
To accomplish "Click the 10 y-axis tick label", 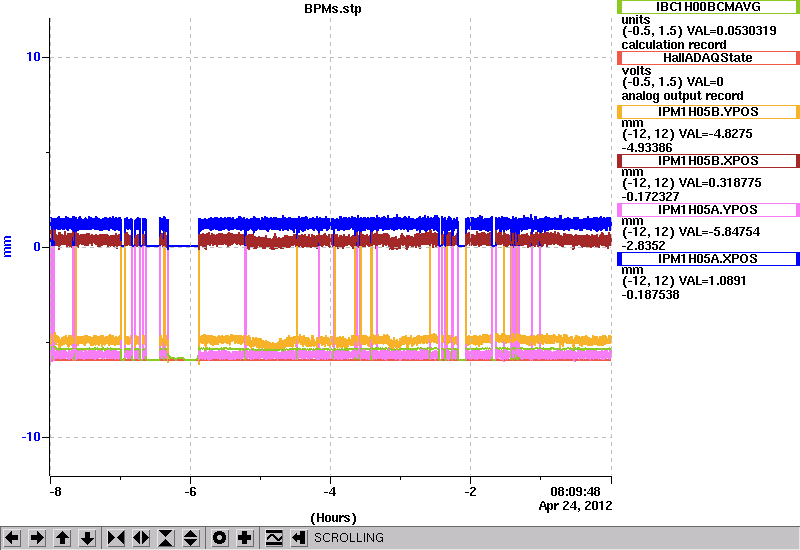I will [x=34, y=57].
